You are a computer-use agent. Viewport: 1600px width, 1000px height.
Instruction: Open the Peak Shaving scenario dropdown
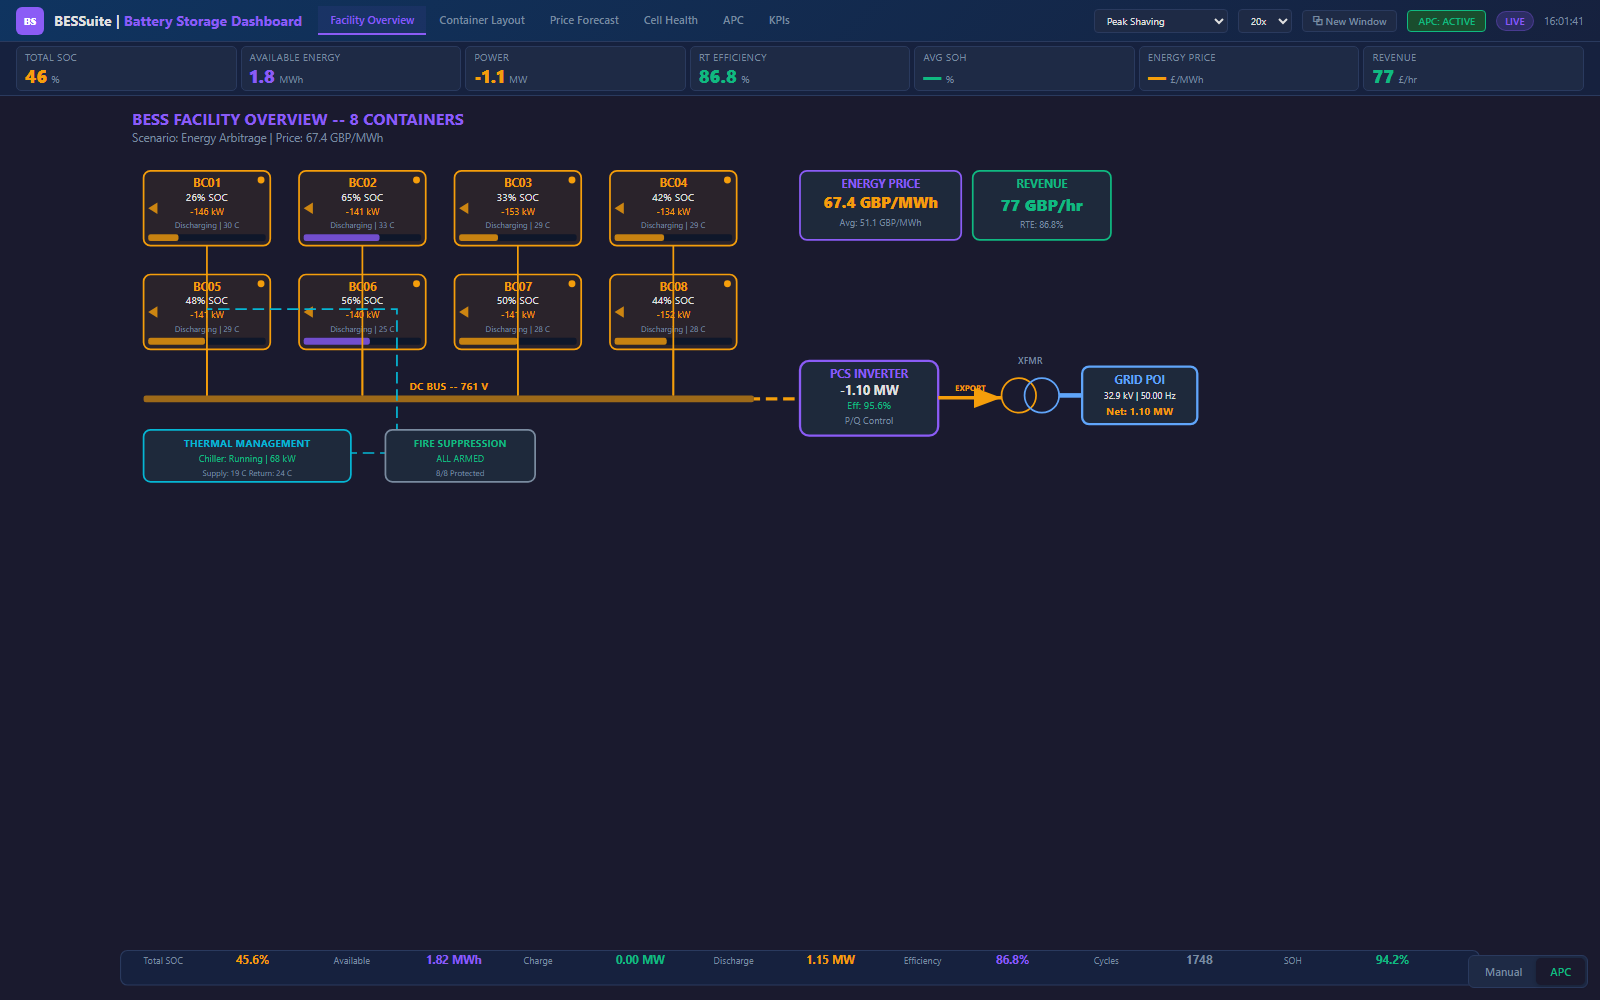click(1160, 20)
